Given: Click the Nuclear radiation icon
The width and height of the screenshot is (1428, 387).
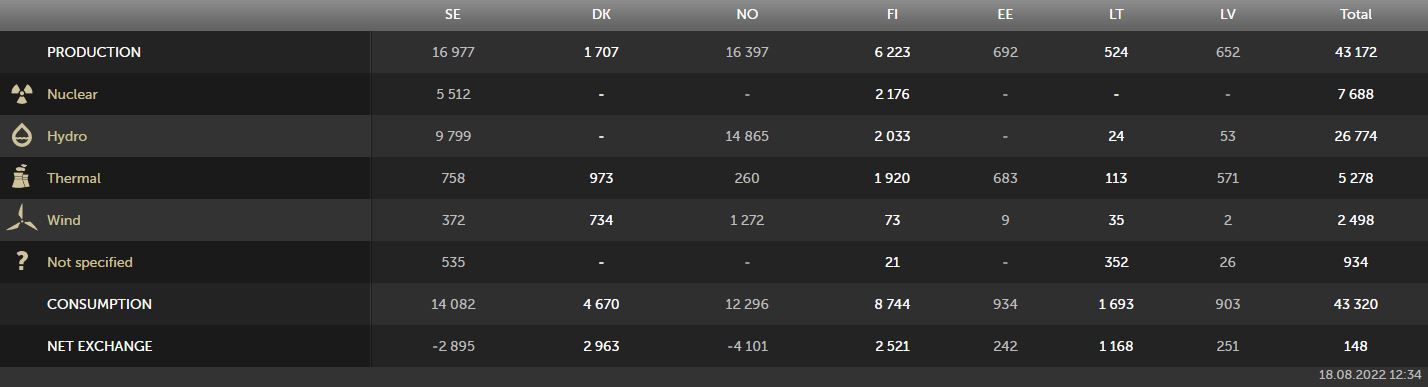Looking at the screenshot, I should [21, 94].
